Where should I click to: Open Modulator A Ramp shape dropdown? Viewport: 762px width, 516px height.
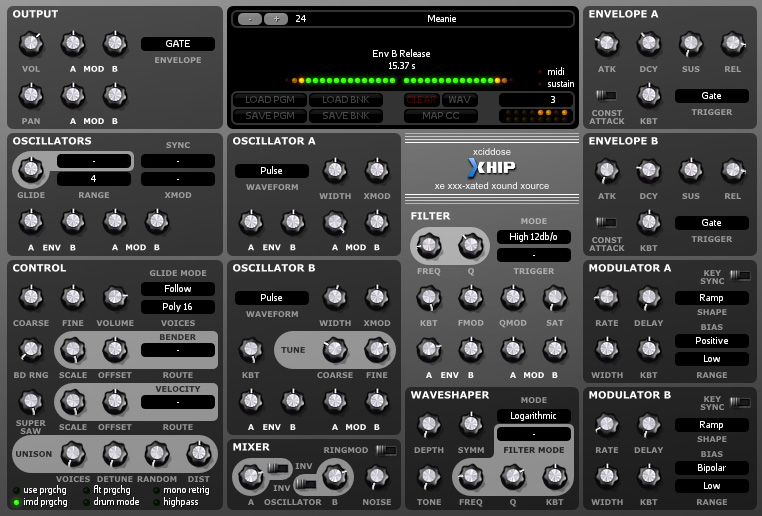click(x=711, y=297)
